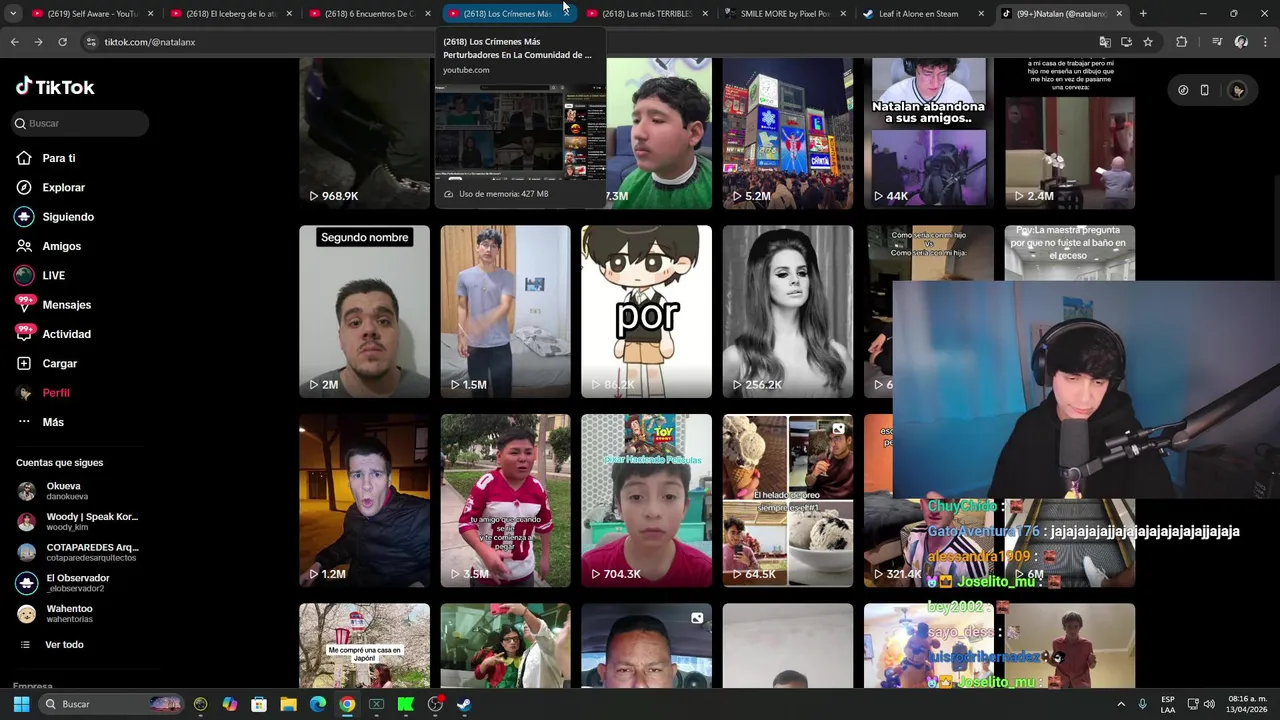The image size is (1280, 720).
Task: Expand Ver todo followed accounts
Action: pyautogui.click(x=64, y=645)
